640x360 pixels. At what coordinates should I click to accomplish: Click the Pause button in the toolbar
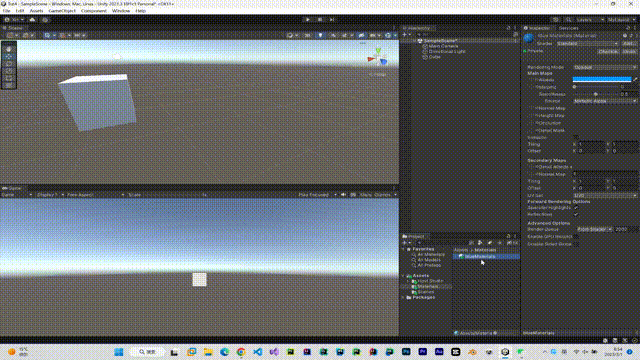coord(320,20)
